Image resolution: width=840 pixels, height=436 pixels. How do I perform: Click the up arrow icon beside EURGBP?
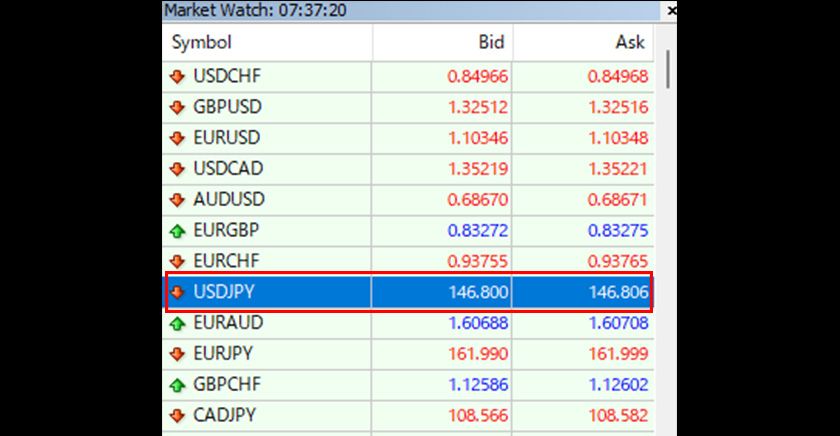178,231
